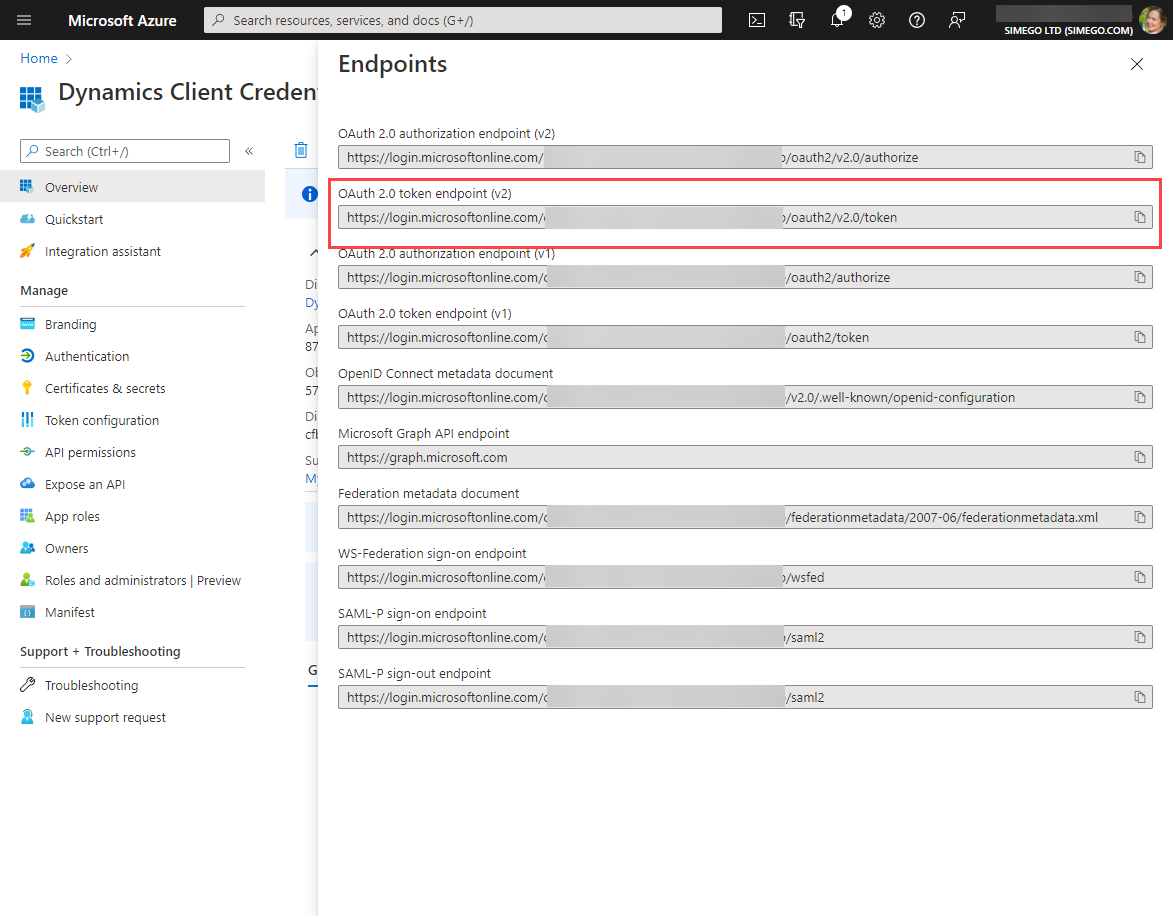
Task: Open Roles and administrators Preview
Action: (132, 581)
